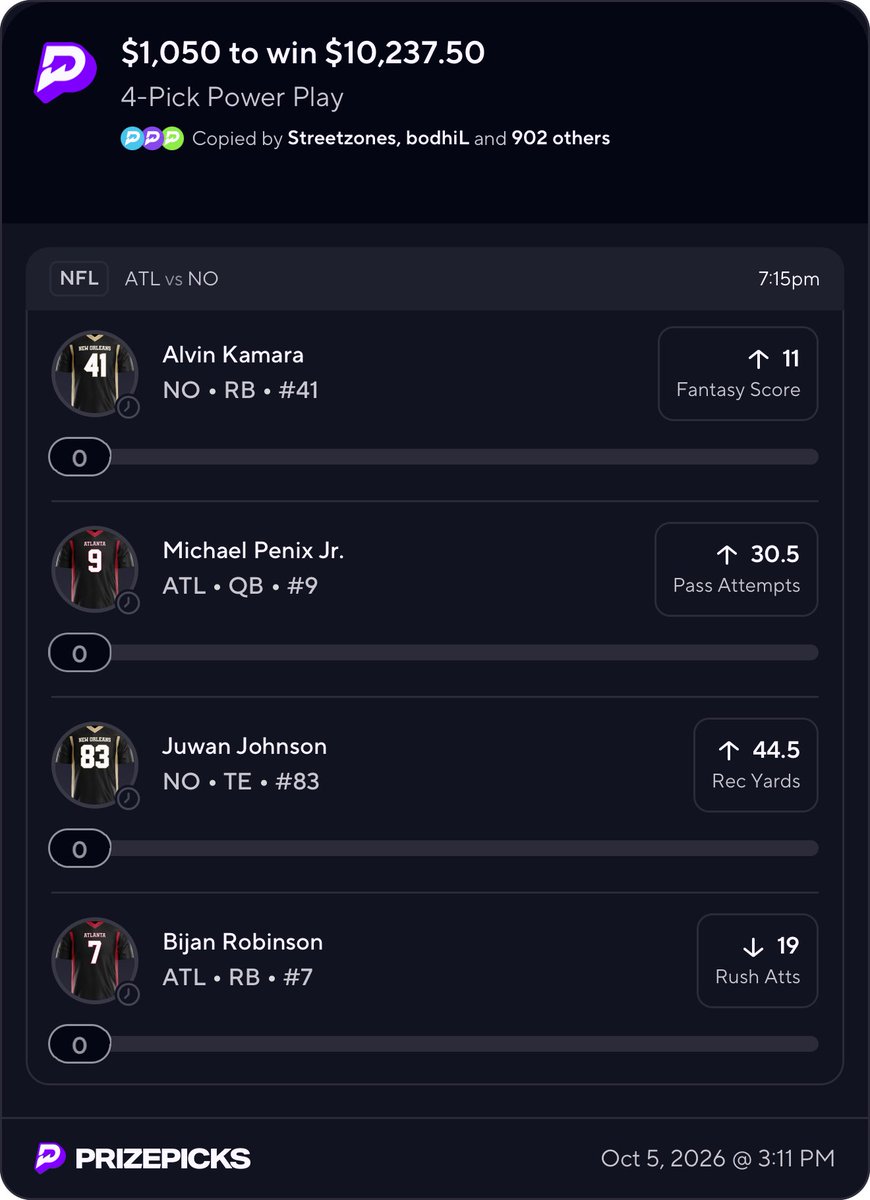Click the copied-by user avatars cluster

tap(152, 138)
